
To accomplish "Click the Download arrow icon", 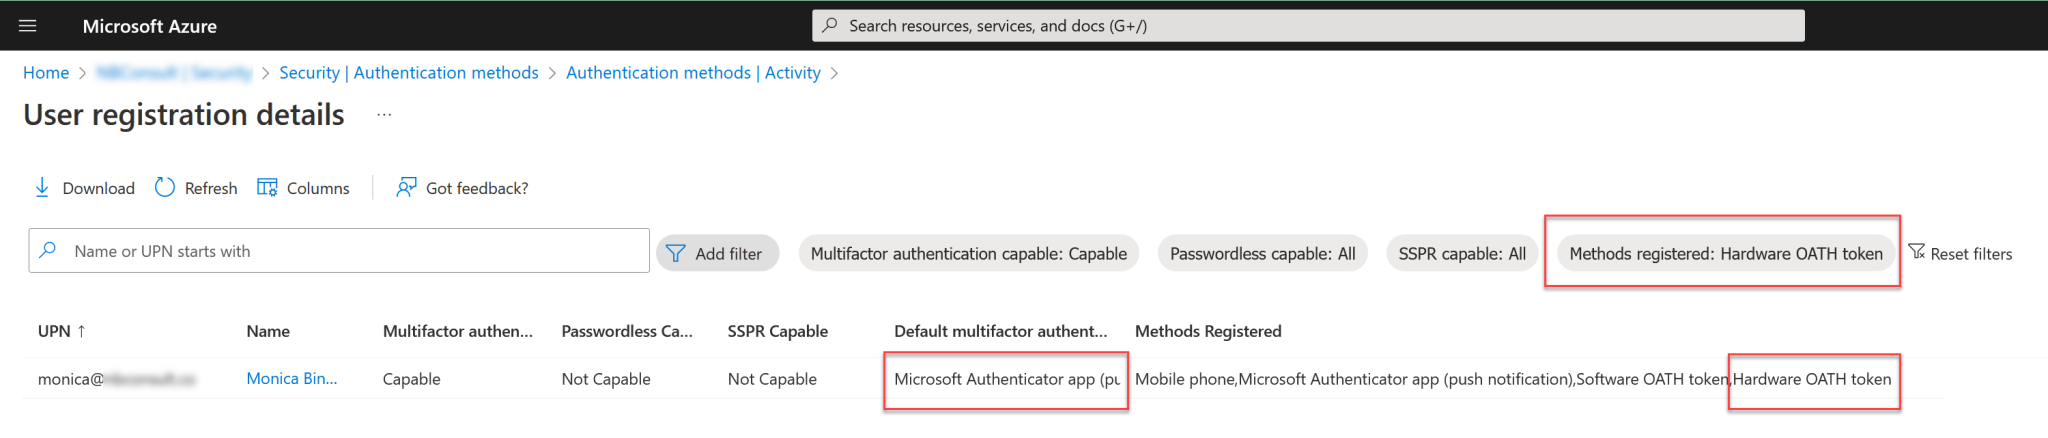I will coord(42,187).
